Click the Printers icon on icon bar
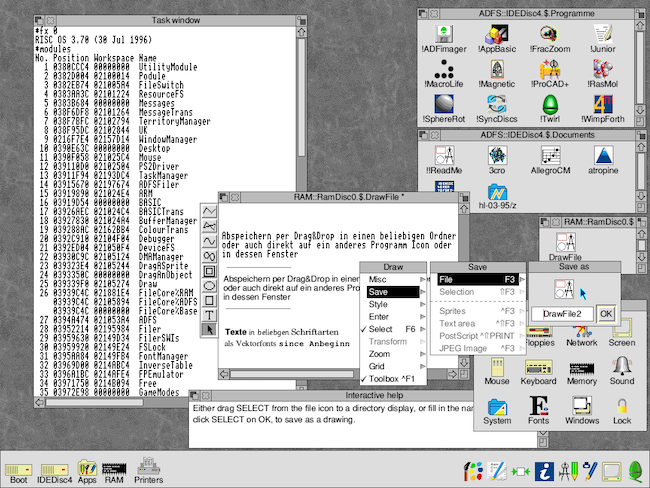This screenshot has height=488, width=650. point(147,466)
